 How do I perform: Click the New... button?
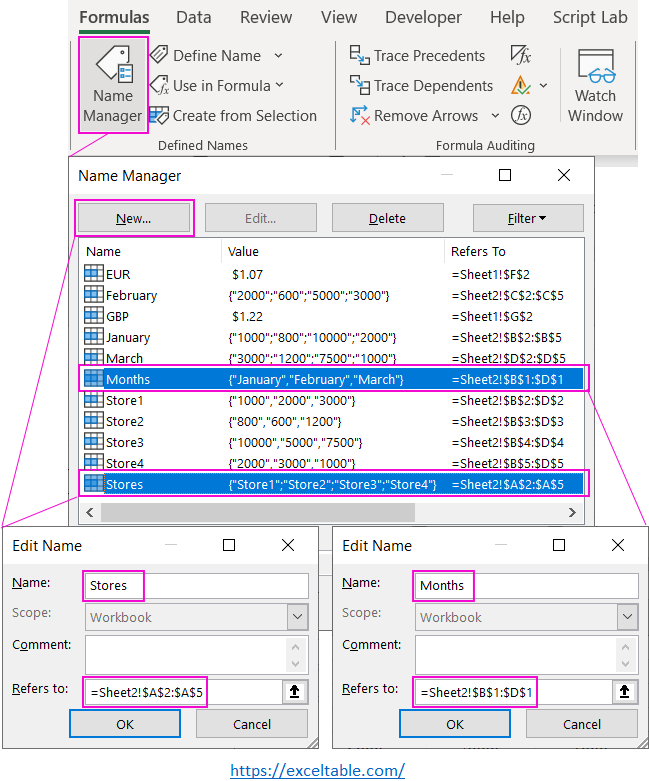tap(133, 218)
